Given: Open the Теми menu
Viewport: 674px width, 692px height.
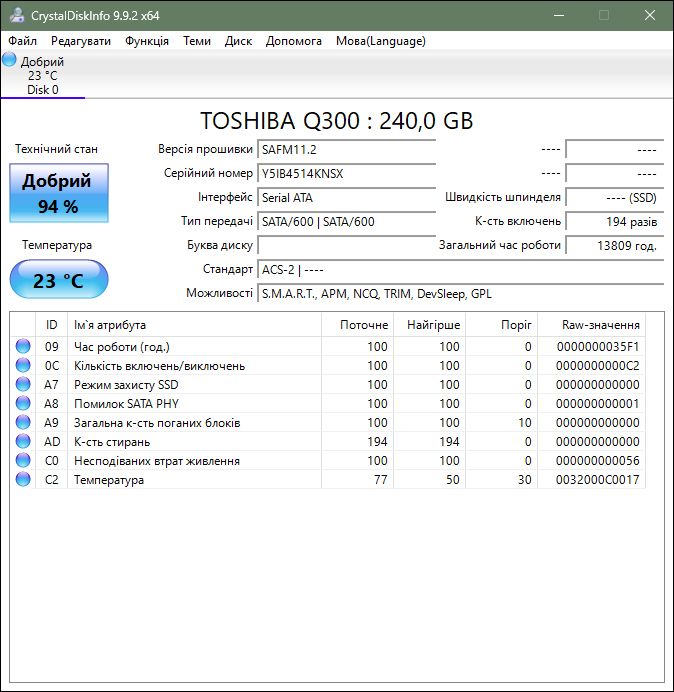Looking at the screenshot, I should (197, 41).
